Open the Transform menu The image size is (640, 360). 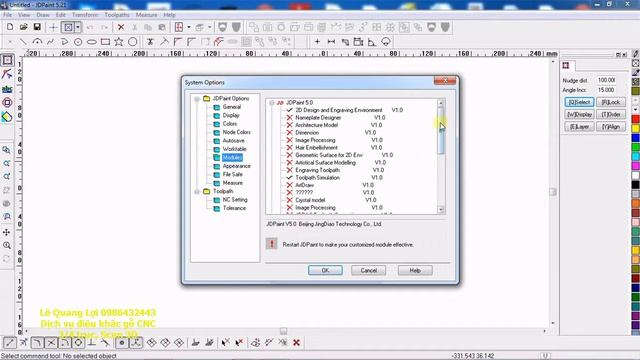[x=85, y=15]
